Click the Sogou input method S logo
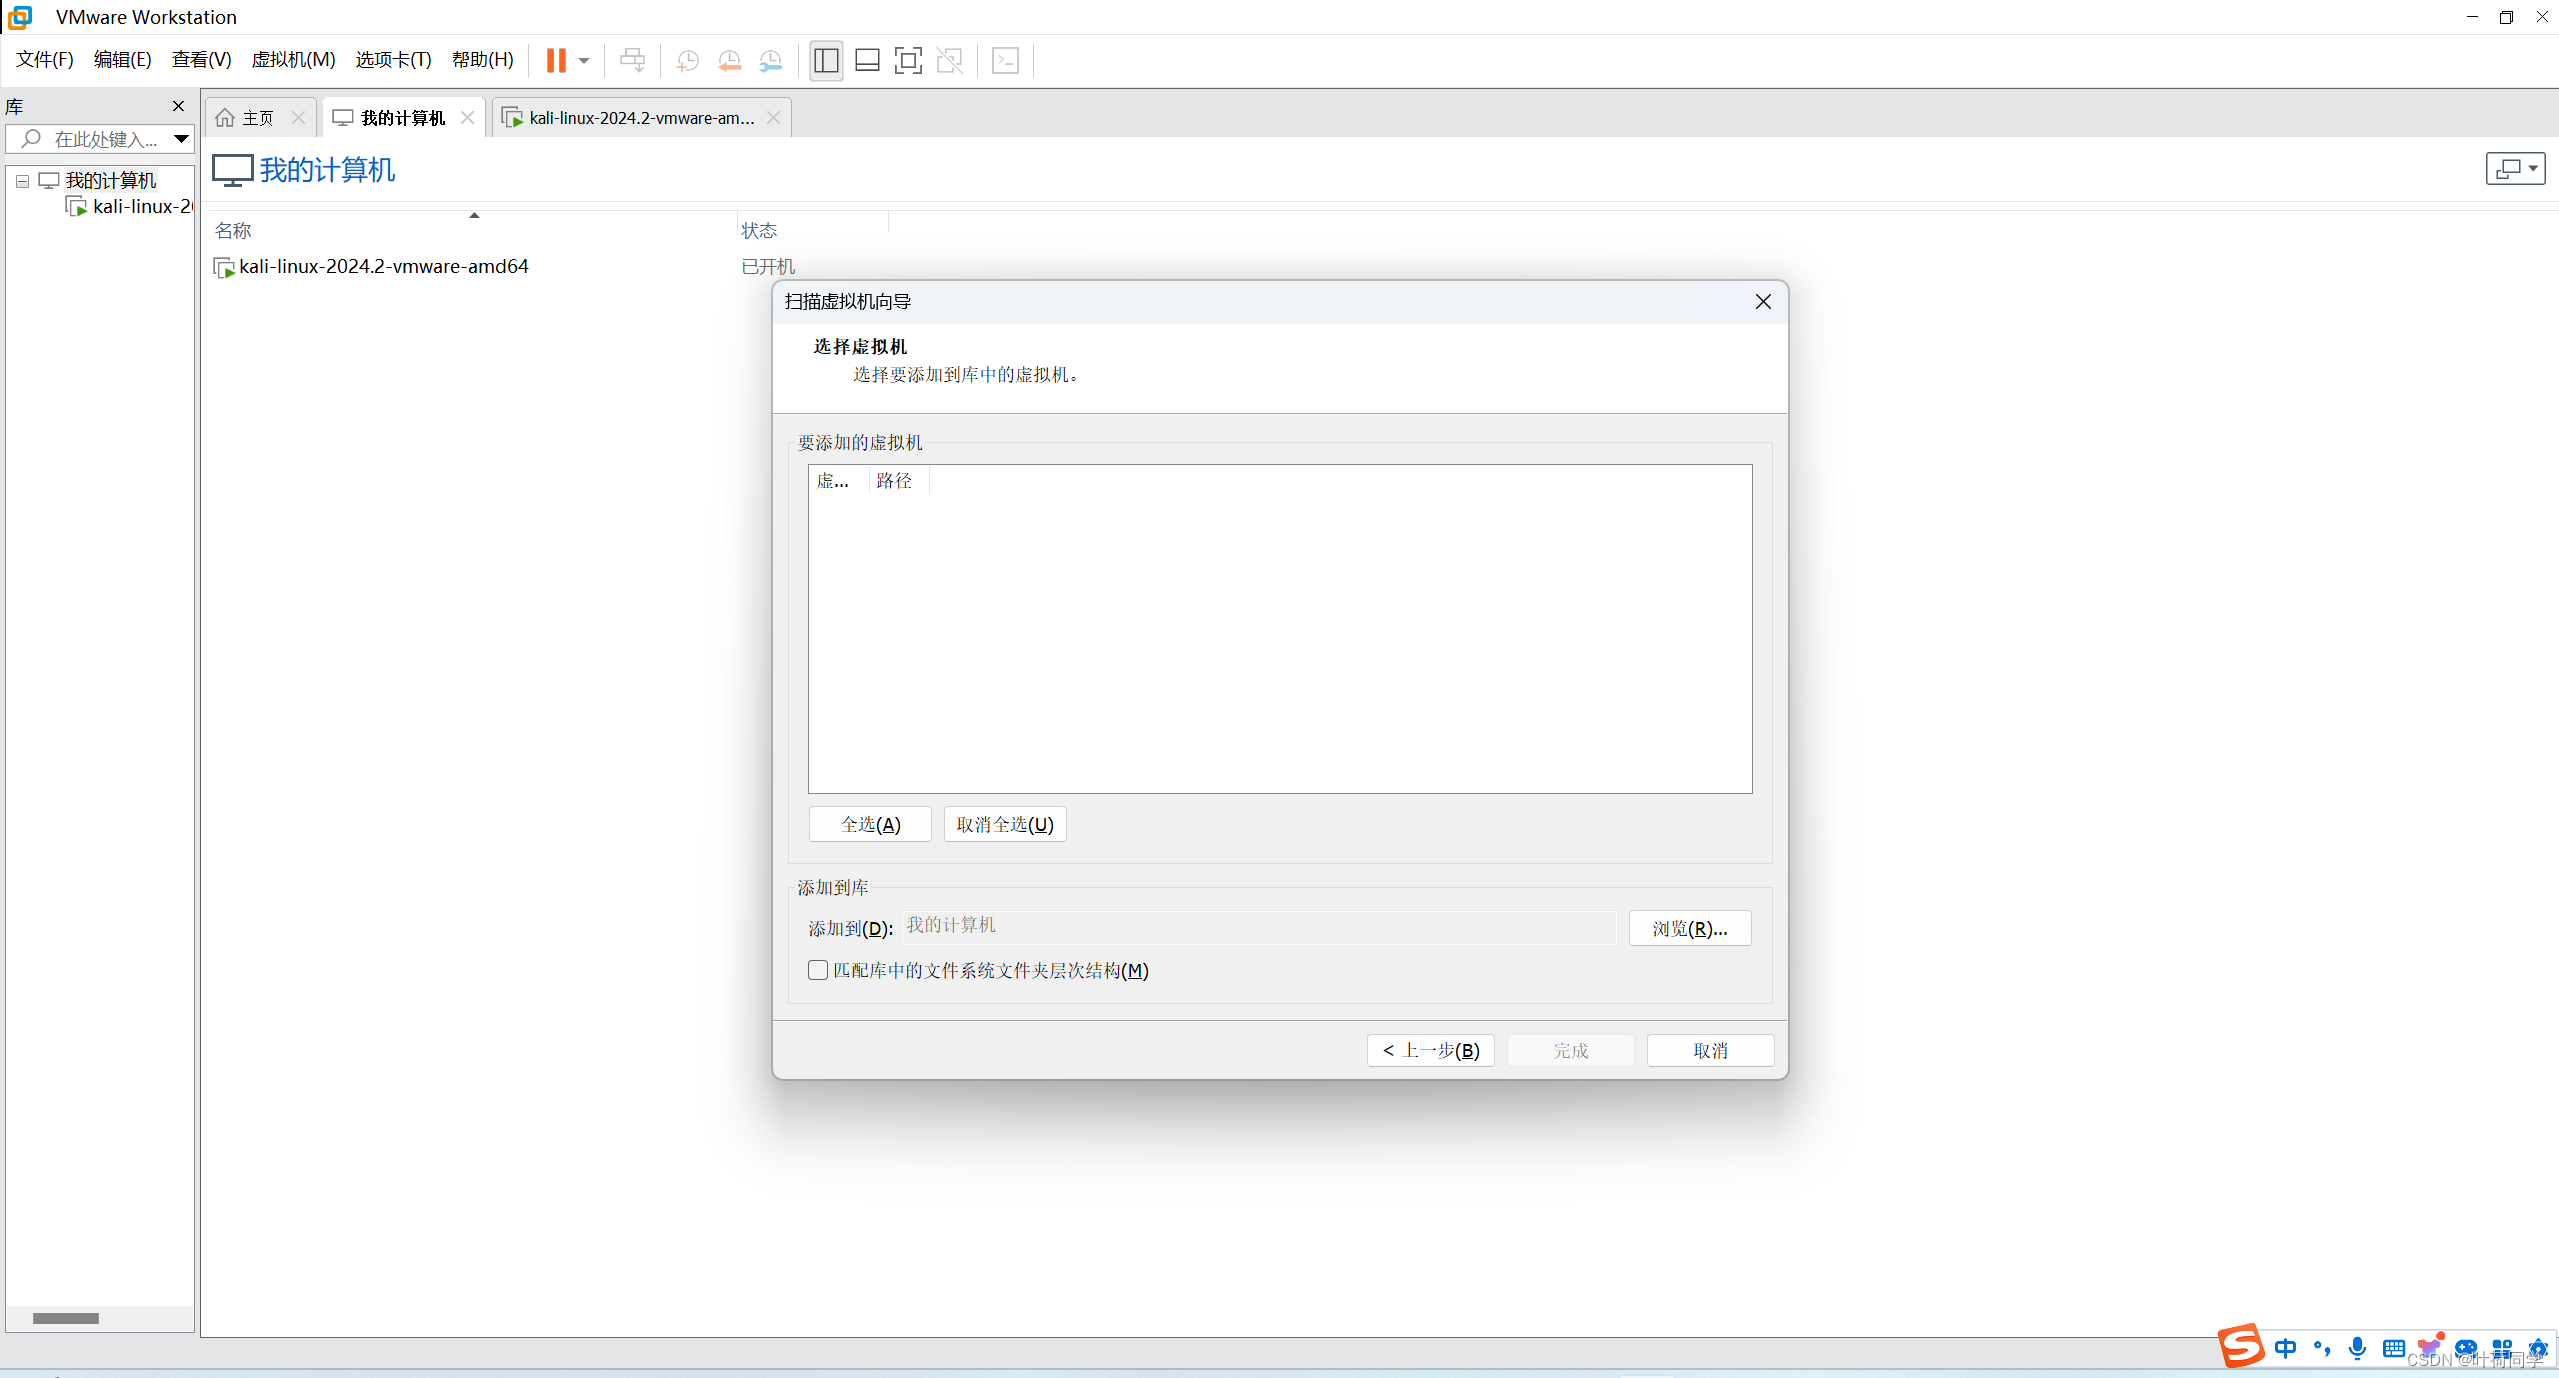 [x=2241, y=1345]
